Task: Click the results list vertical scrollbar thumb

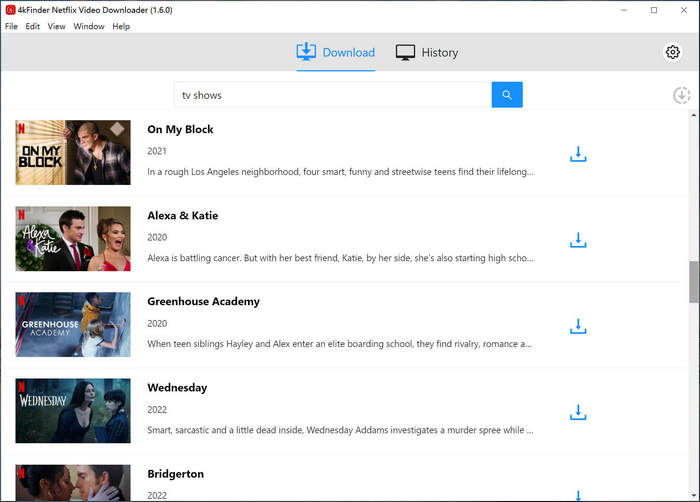Action: pyautogui.click(x=693, y=282)
